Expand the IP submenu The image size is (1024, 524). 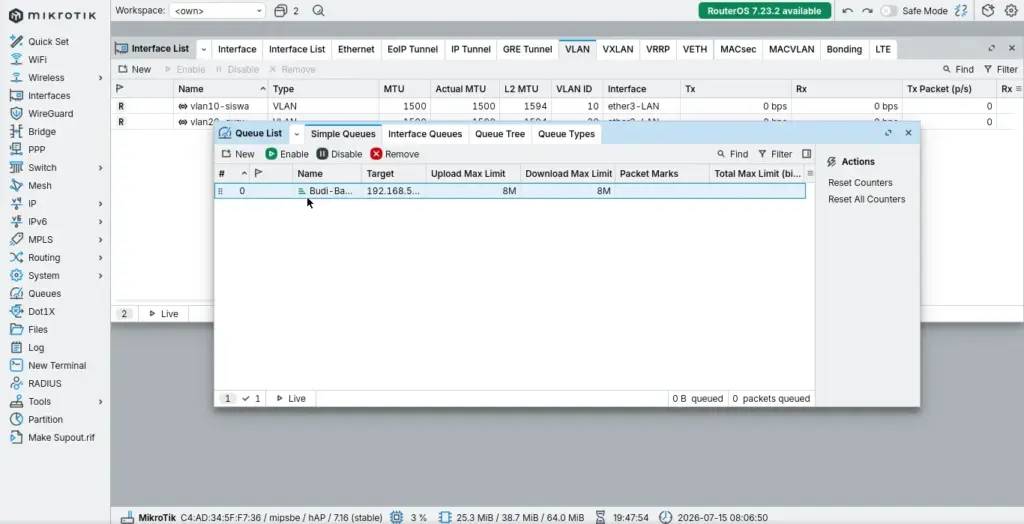click(101, 204)
